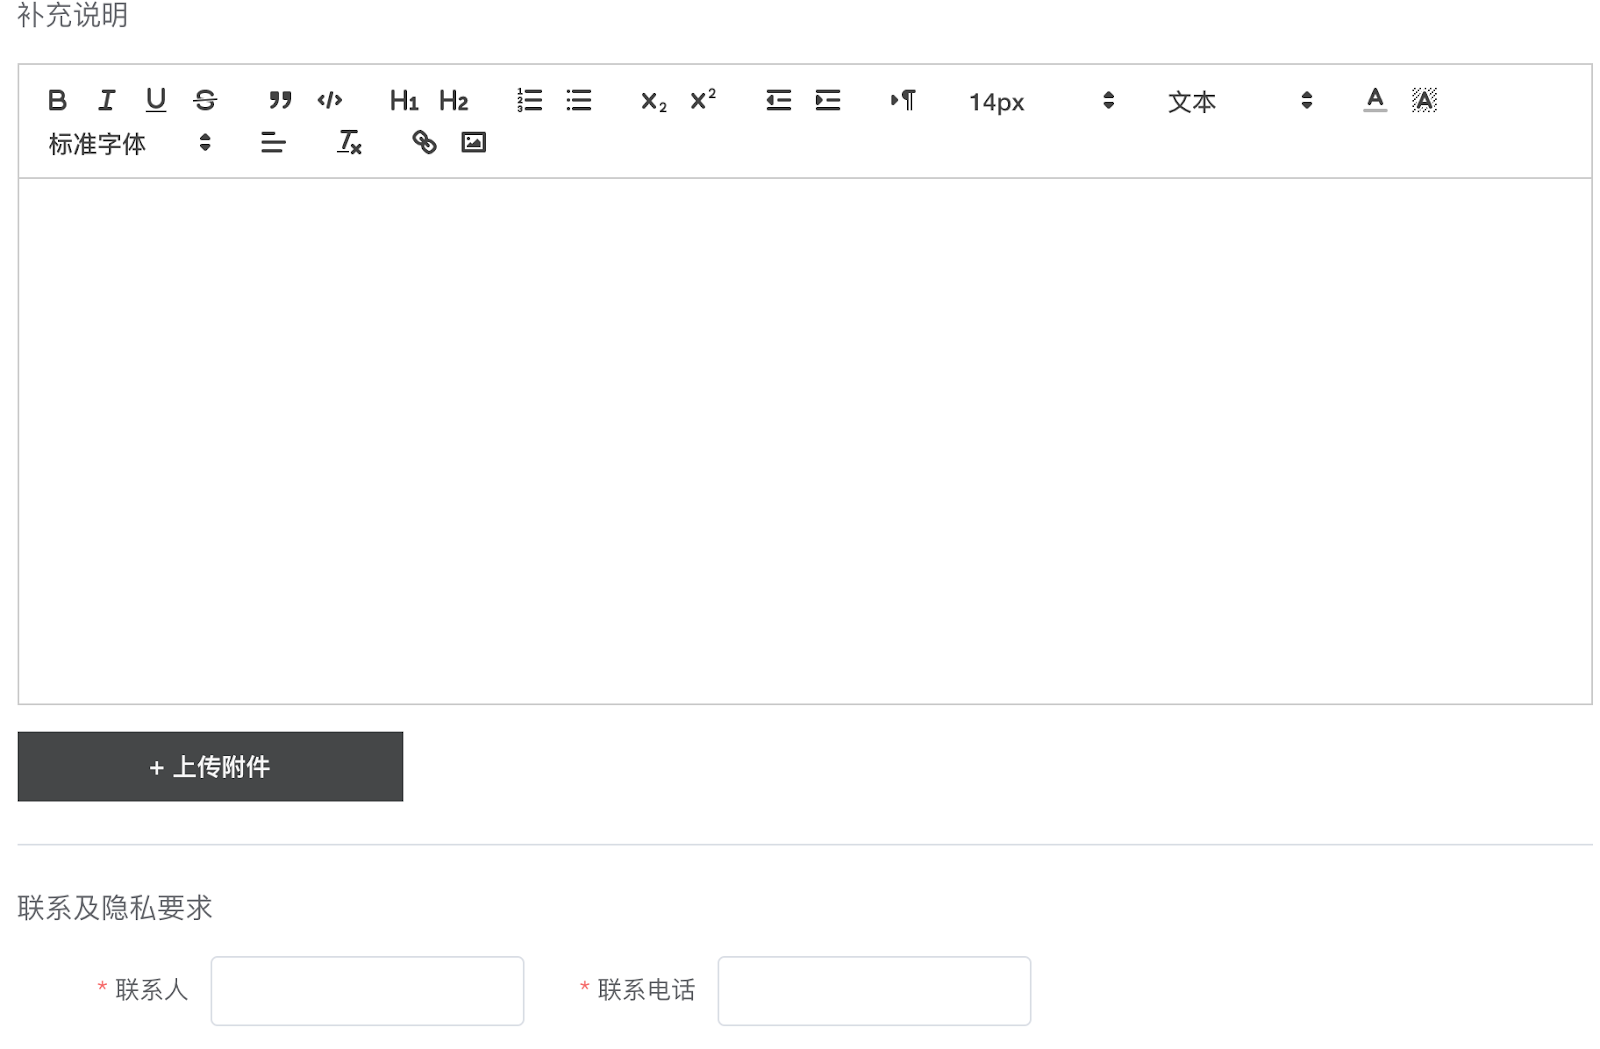Switch text direction to right-to-left
This screenshot has width=1600, height=1049.
[902, 100]
